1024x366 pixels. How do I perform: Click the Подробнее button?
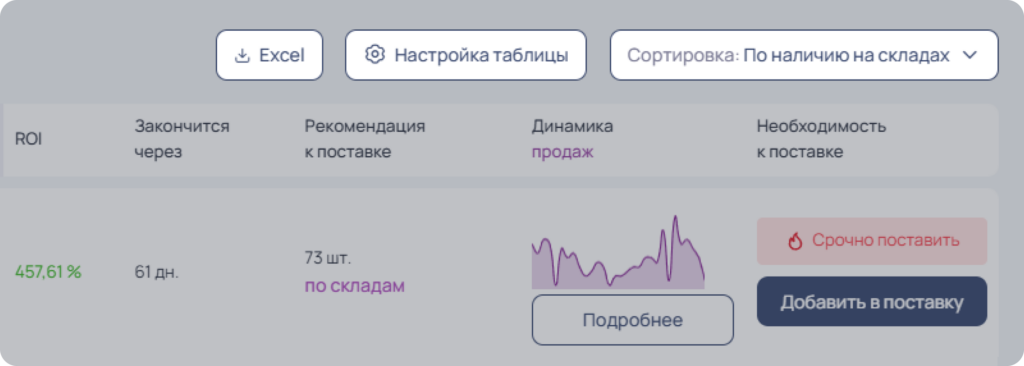[632, 320]
